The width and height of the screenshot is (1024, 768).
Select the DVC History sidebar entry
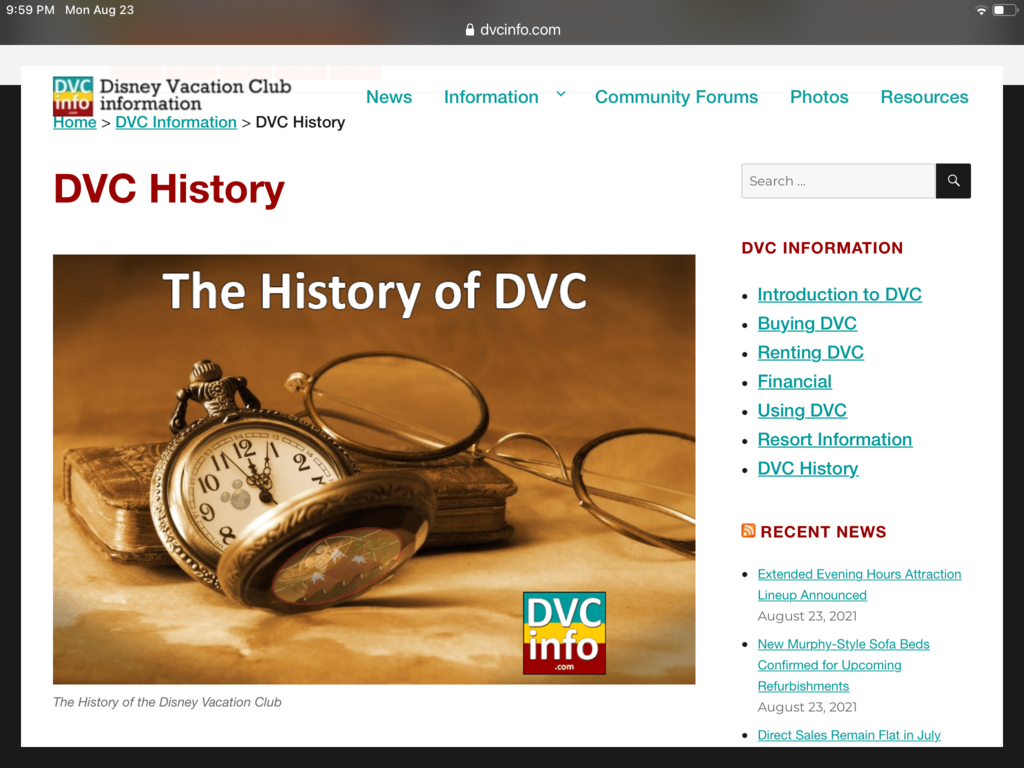pyautogui.click(x=807, y=468)
